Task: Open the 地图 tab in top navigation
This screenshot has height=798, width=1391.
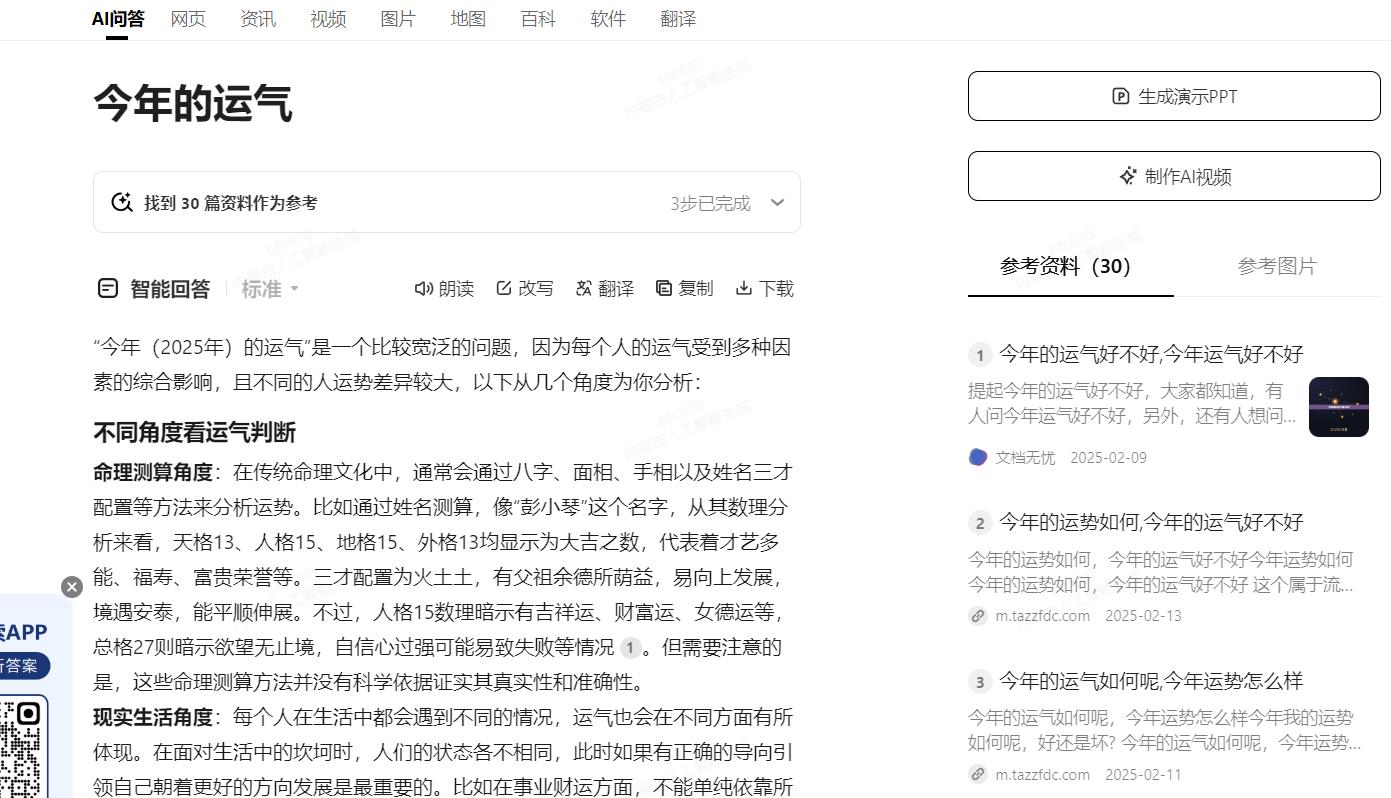Action: 468,19
